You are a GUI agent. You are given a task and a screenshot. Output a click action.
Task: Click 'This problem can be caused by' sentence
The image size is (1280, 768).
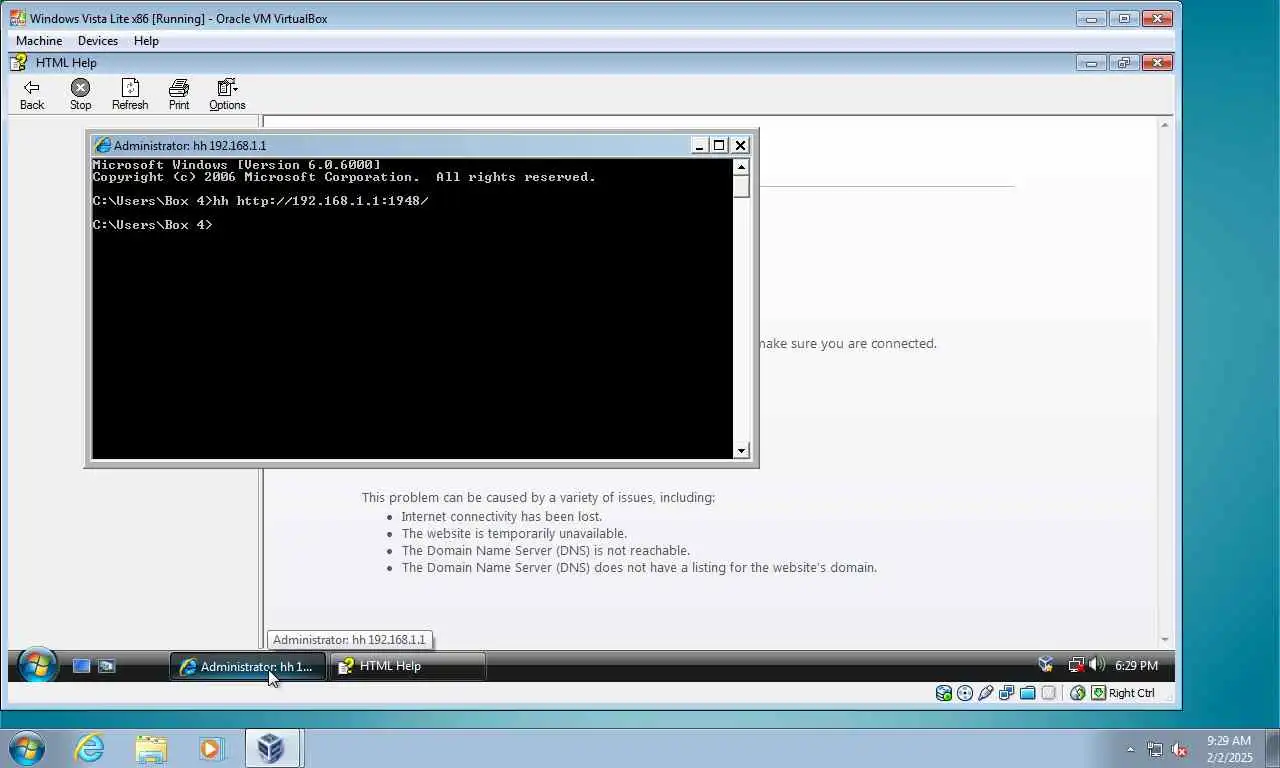pyautogui.click(x=538, y=497)
